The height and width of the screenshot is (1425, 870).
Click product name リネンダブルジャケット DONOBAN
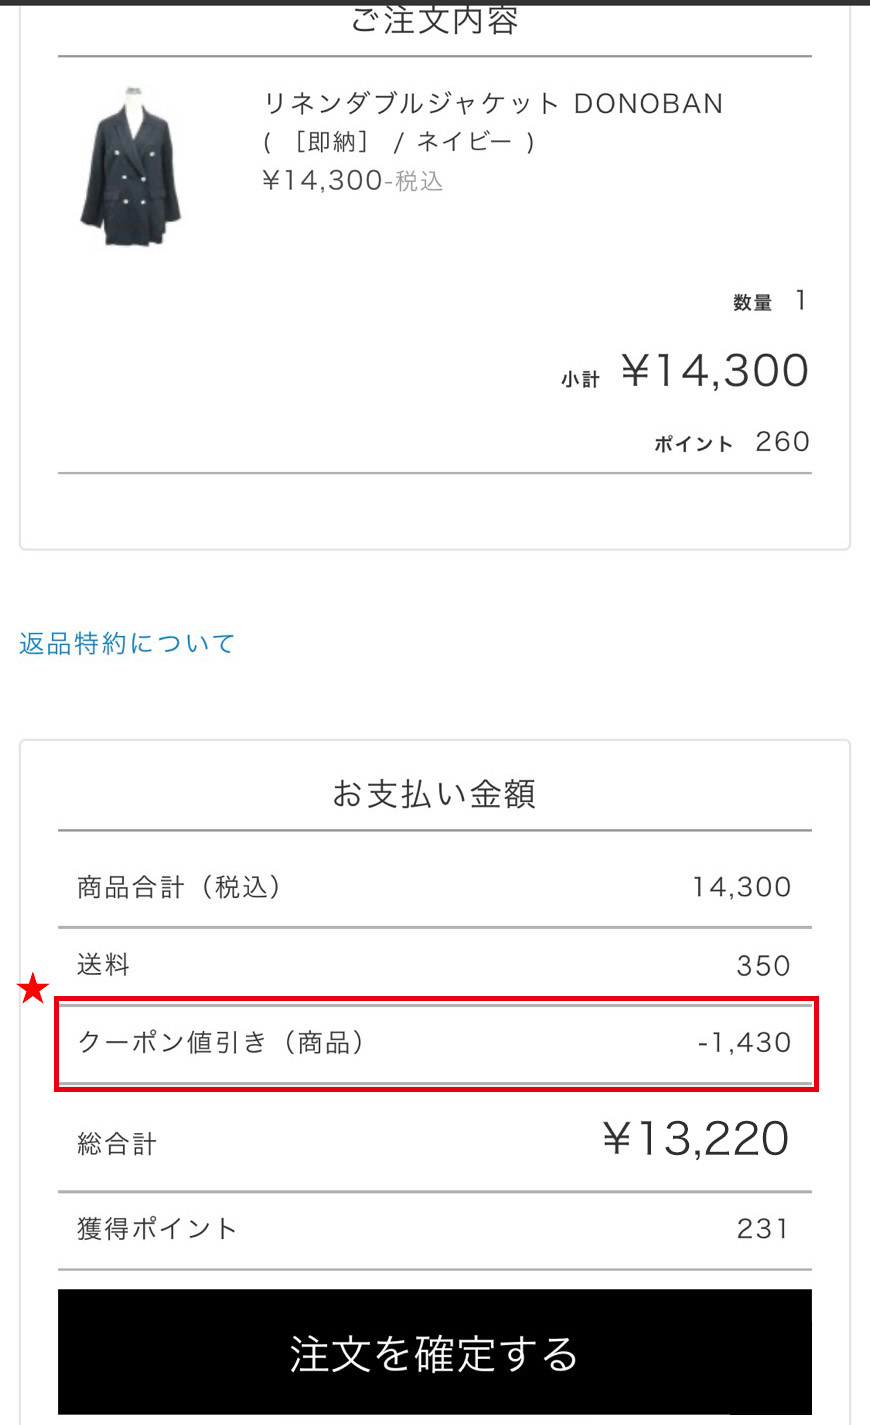492,104
